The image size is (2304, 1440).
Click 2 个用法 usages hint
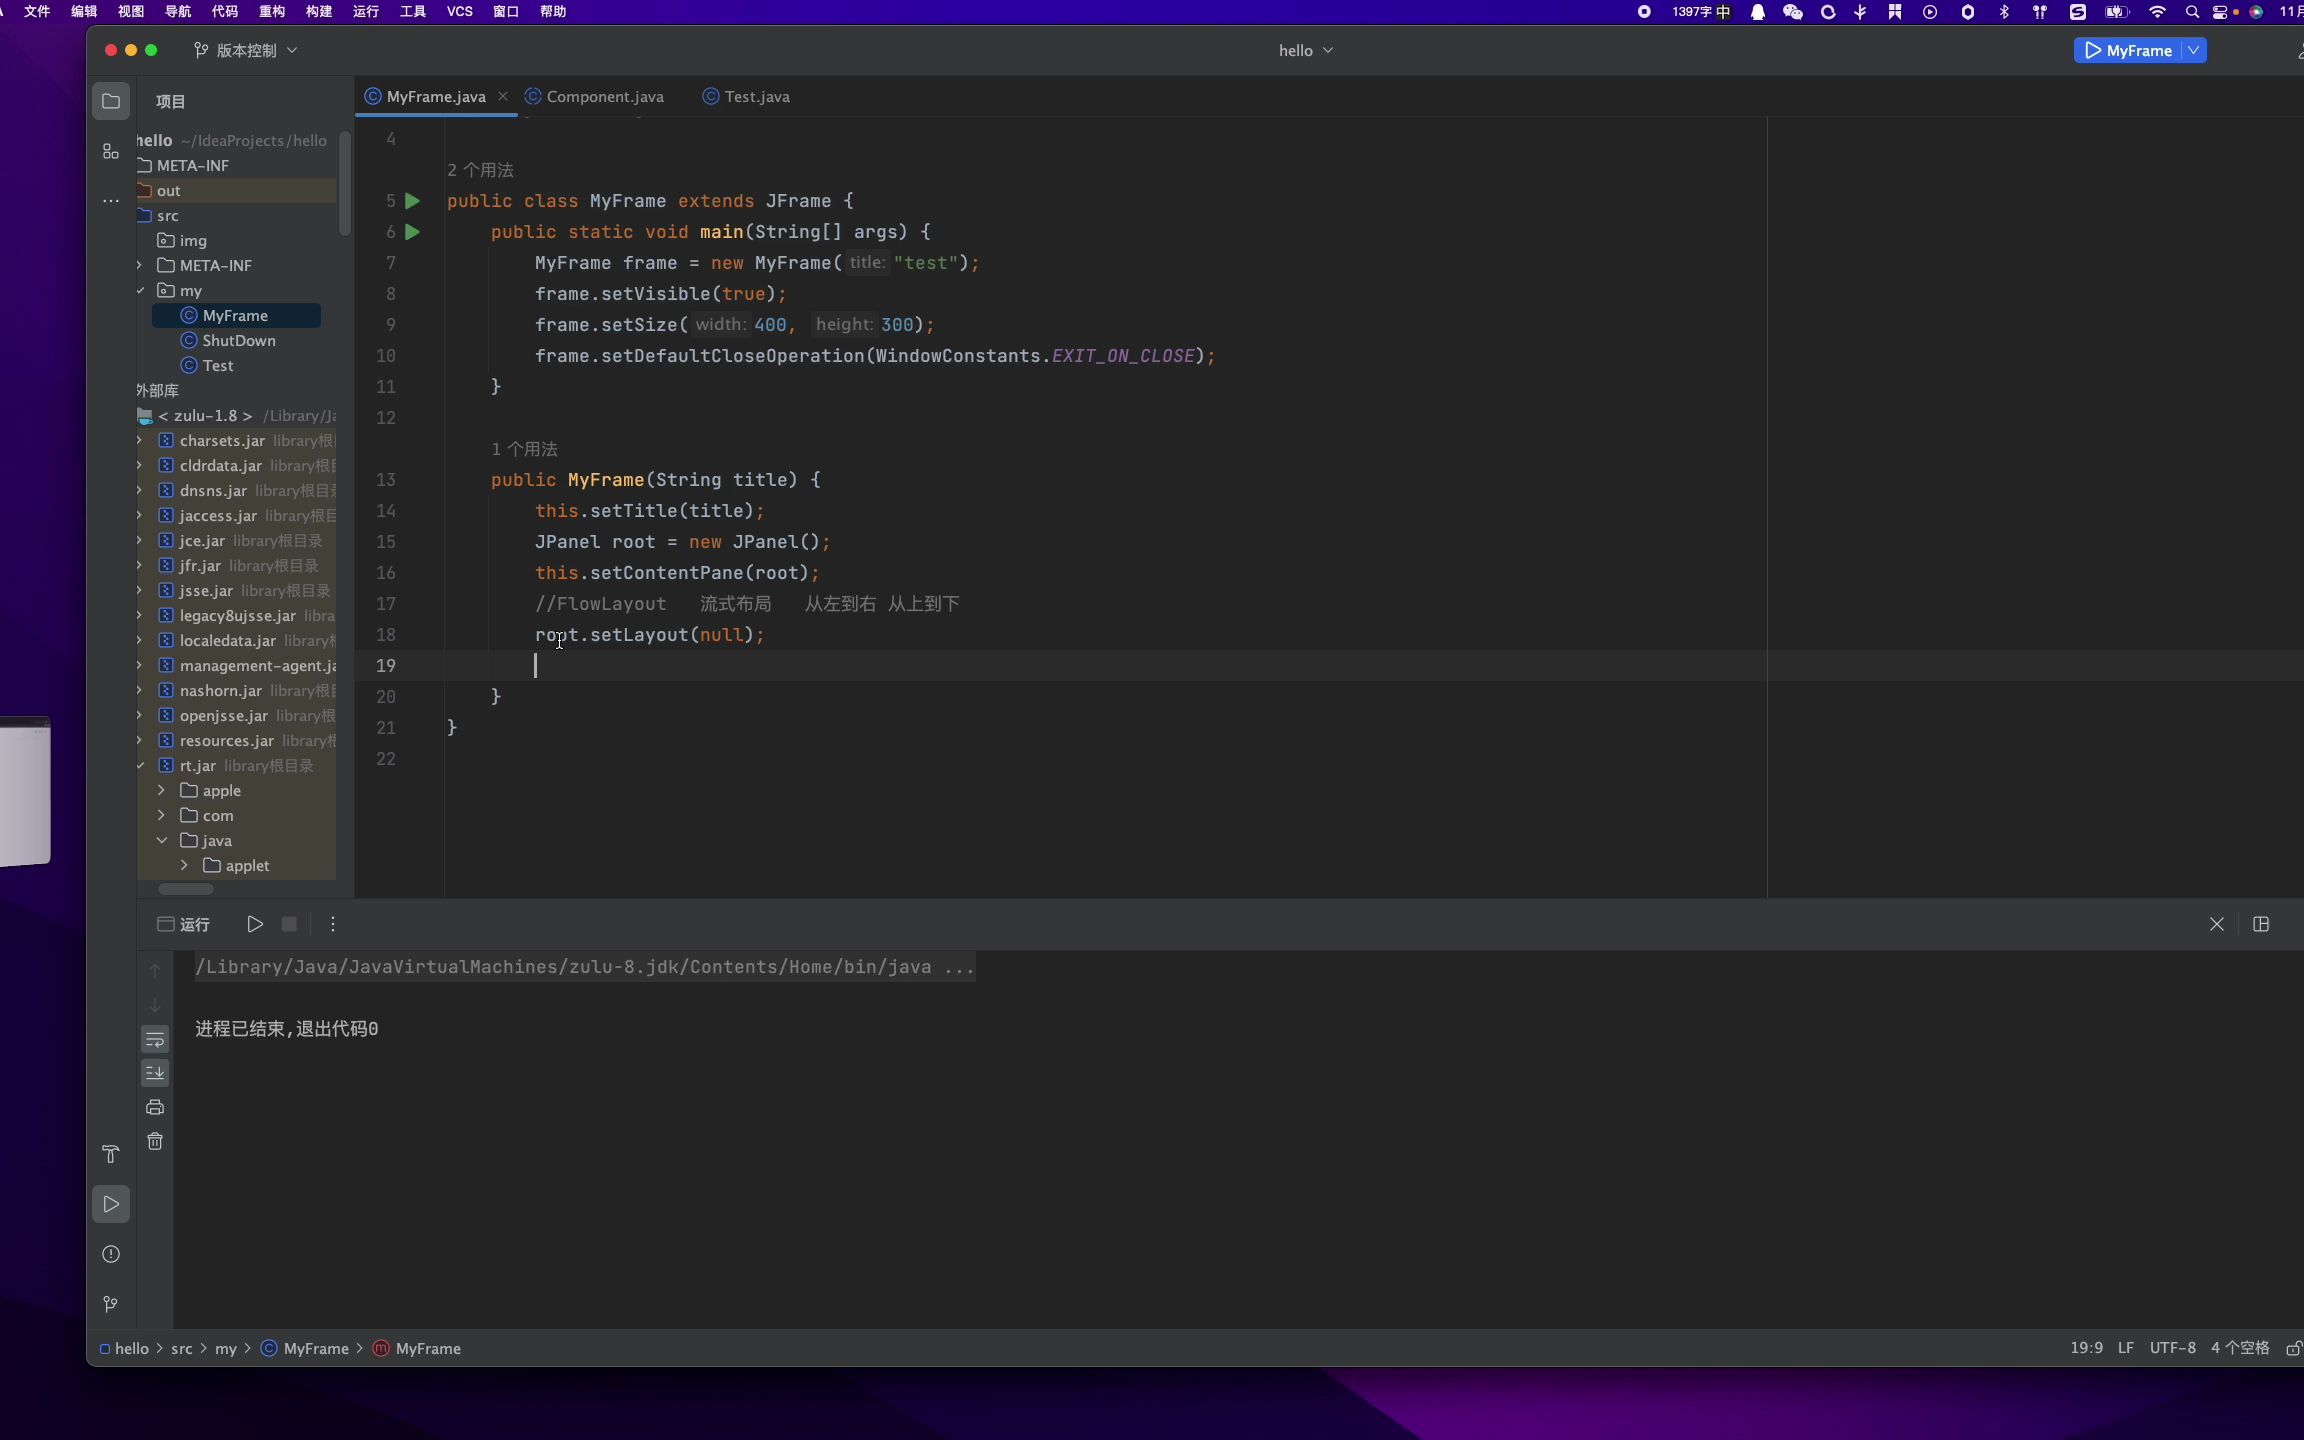tap(480, 170)
